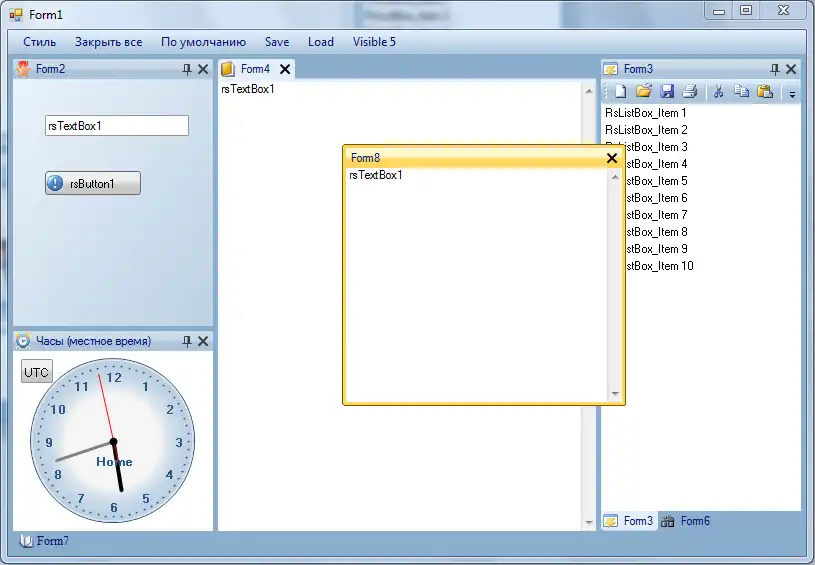Click the Print icon in Form3 toolbar
This screenshot has height=565, width=815.
tap(690, 91)
